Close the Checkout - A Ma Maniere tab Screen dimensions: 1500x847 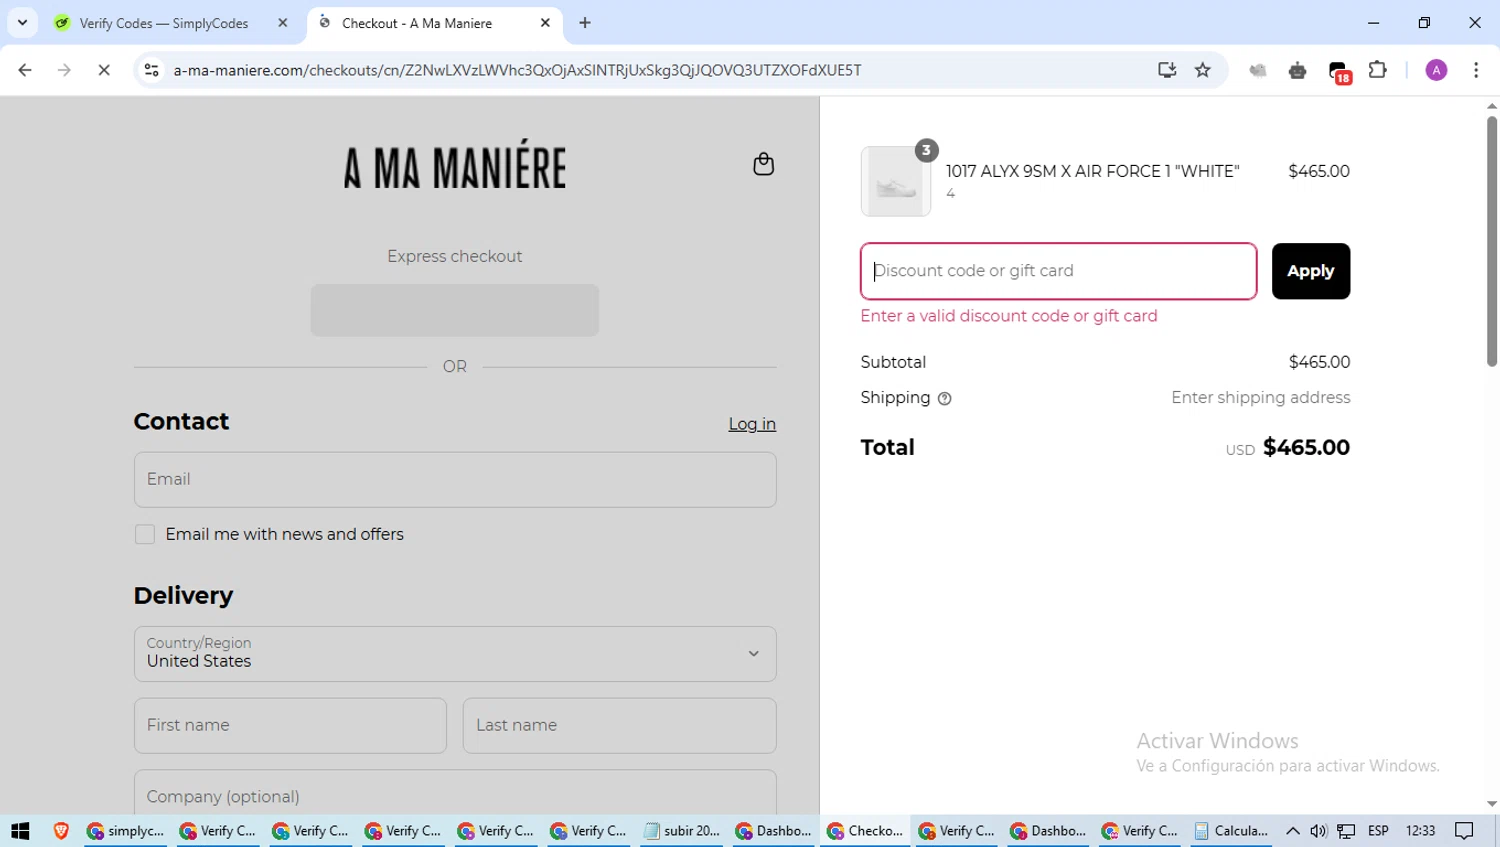[x=545, y=22]
